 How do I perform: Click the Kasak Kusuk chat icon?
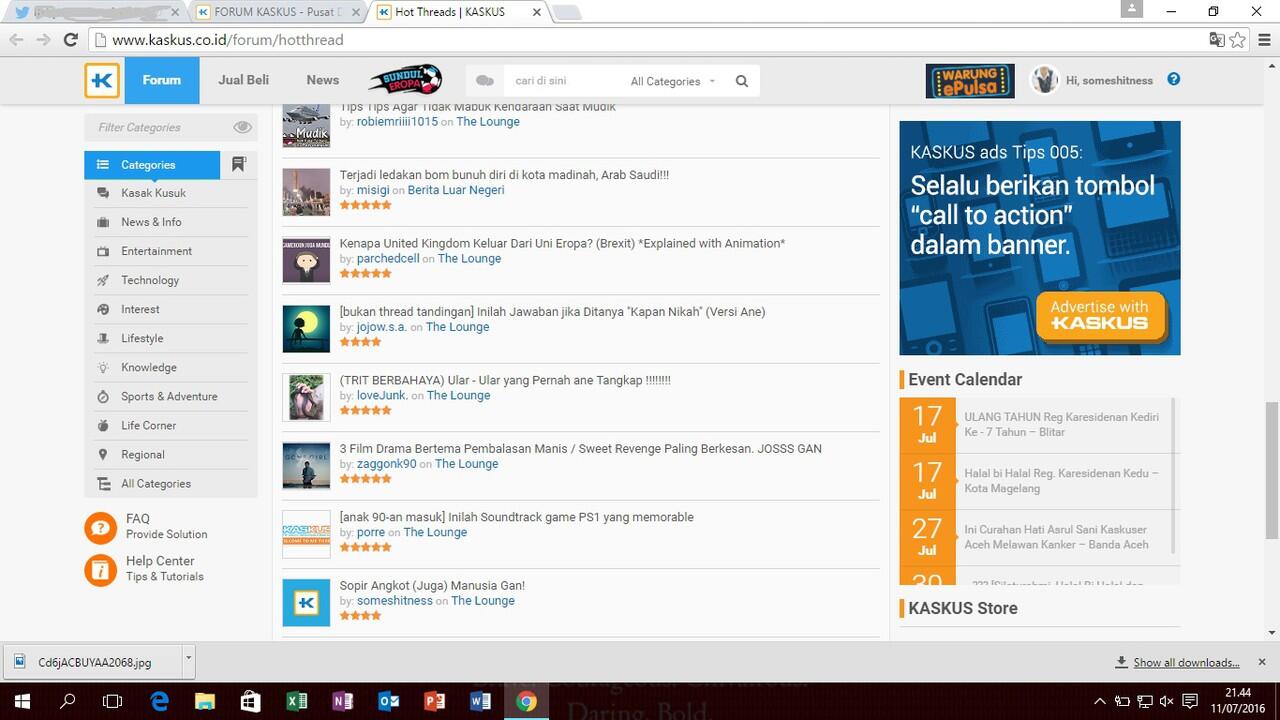[103, 193]
